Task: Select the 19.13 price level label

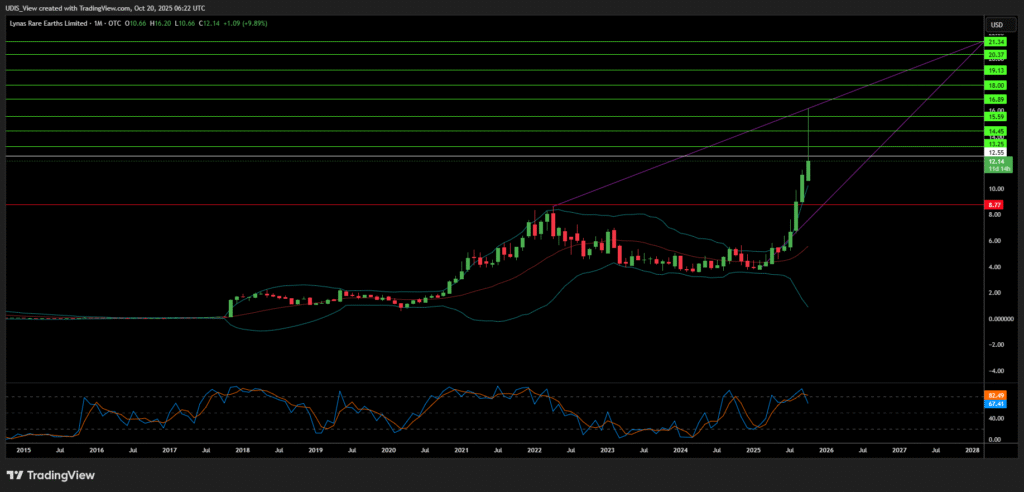Action: click(x=995, y=71)
